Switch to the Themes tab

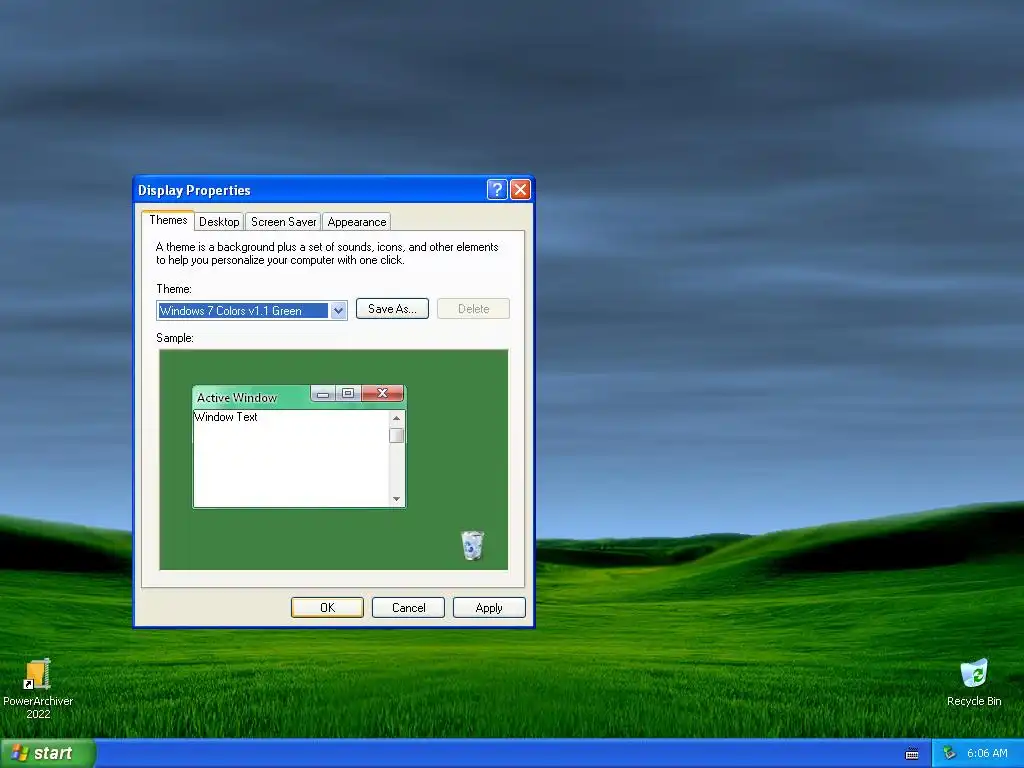click(168, 220)
